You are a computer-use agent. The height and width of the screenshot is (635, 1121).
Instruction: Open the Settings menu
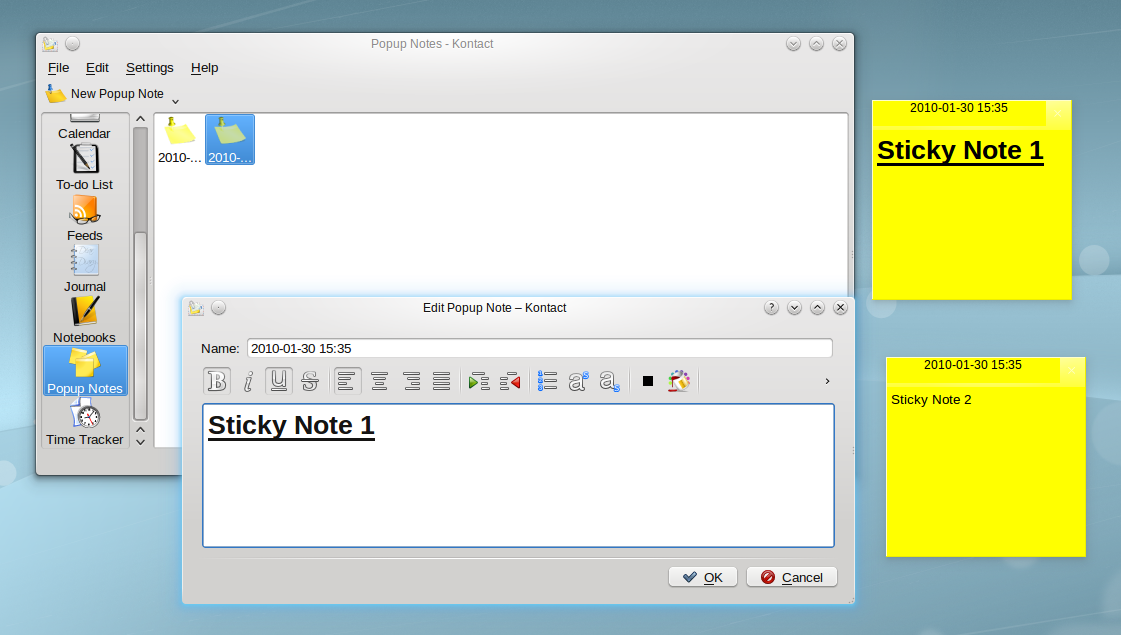[x=149, y=68]
